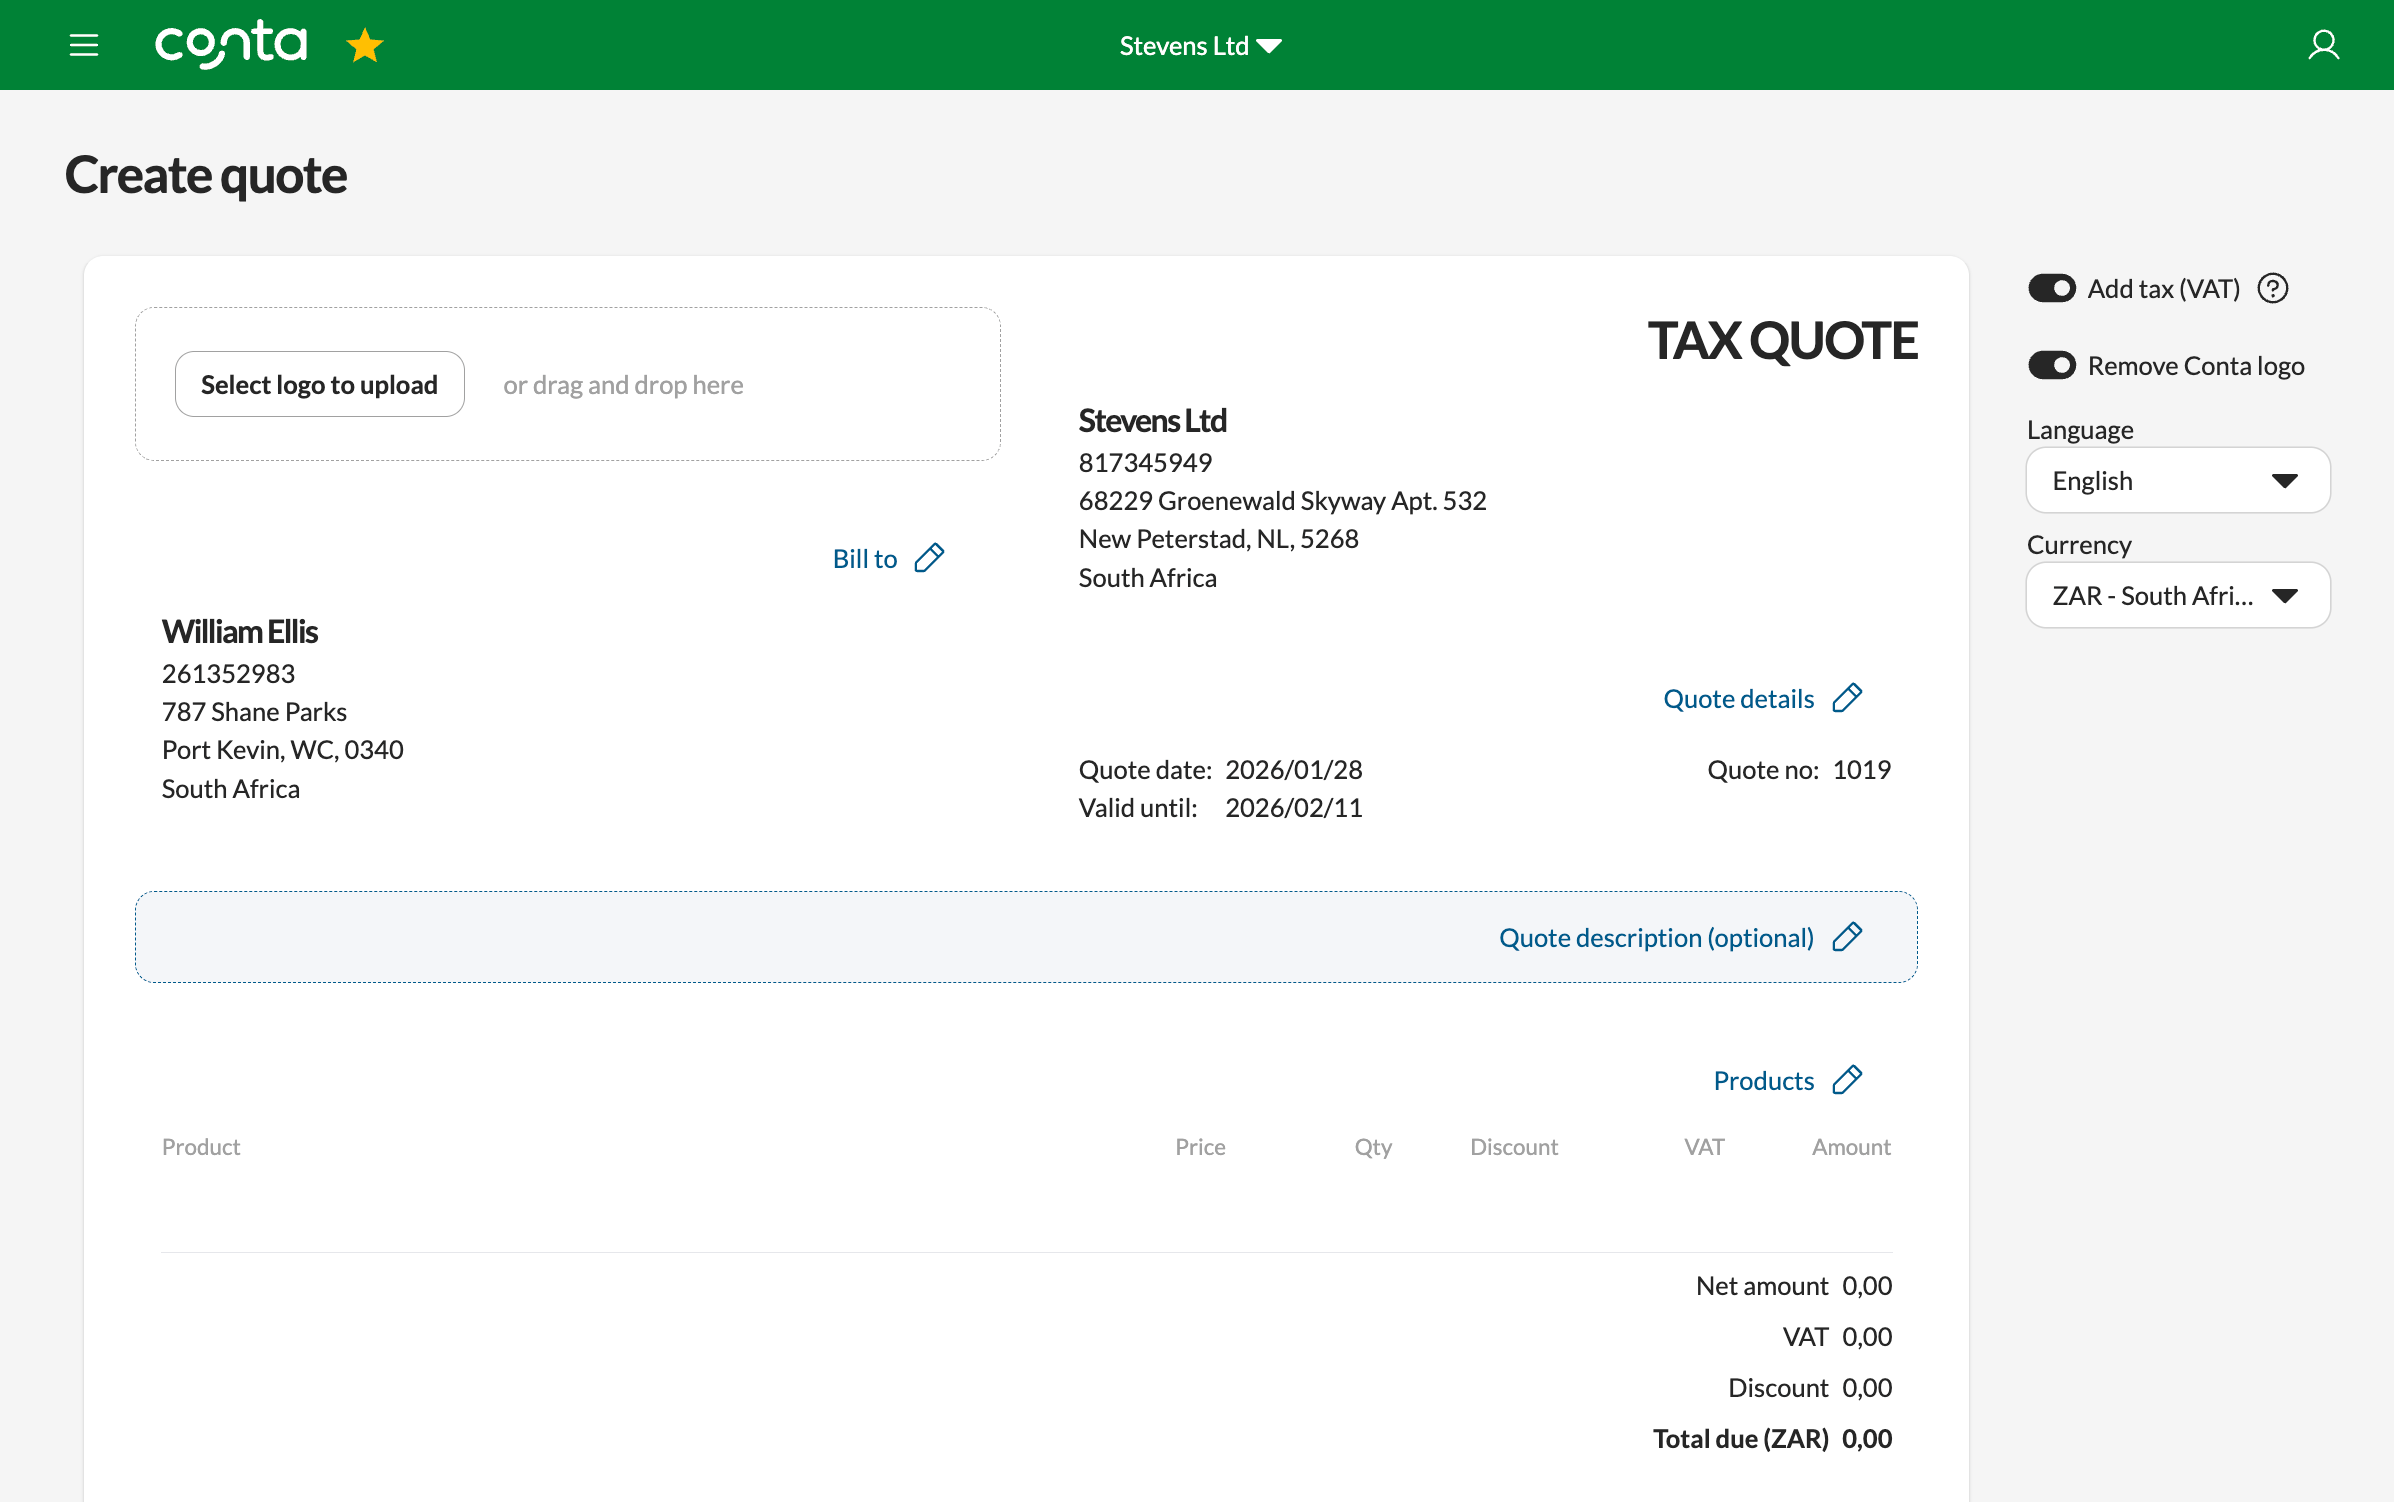Open the Currency dropdown showing ZAR
This screenshot has height=1502, width=2394.
tap(2177, 596)
